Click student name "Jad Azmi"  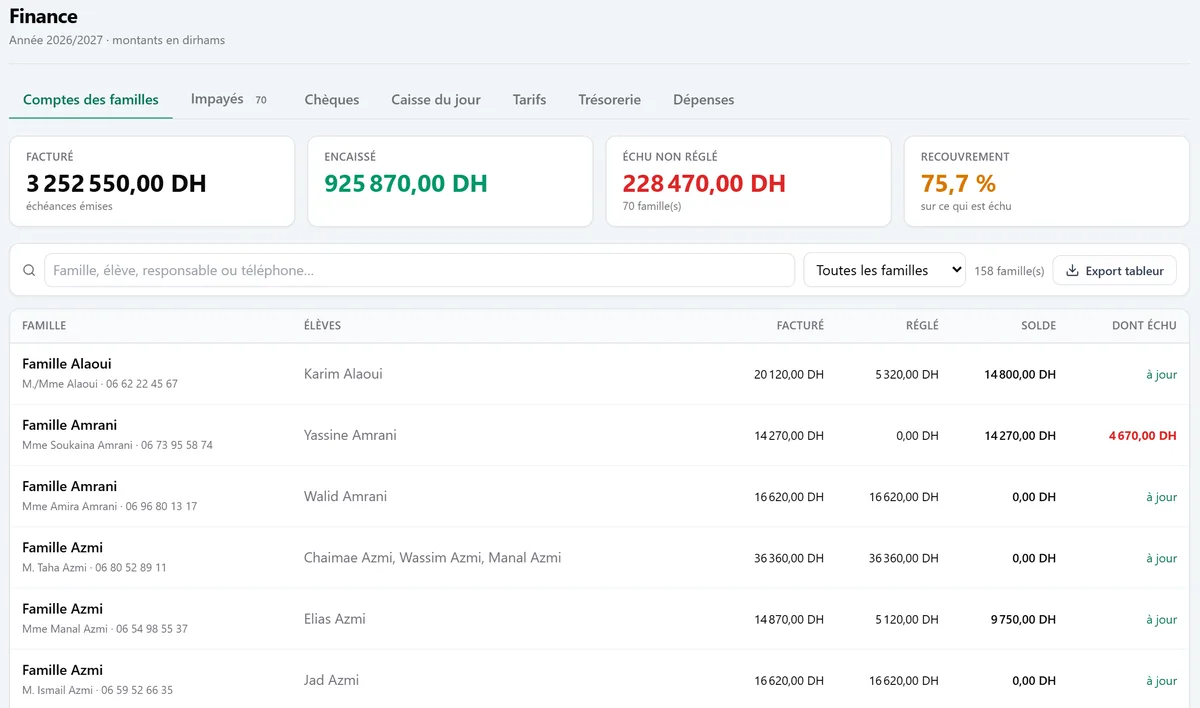331,680
